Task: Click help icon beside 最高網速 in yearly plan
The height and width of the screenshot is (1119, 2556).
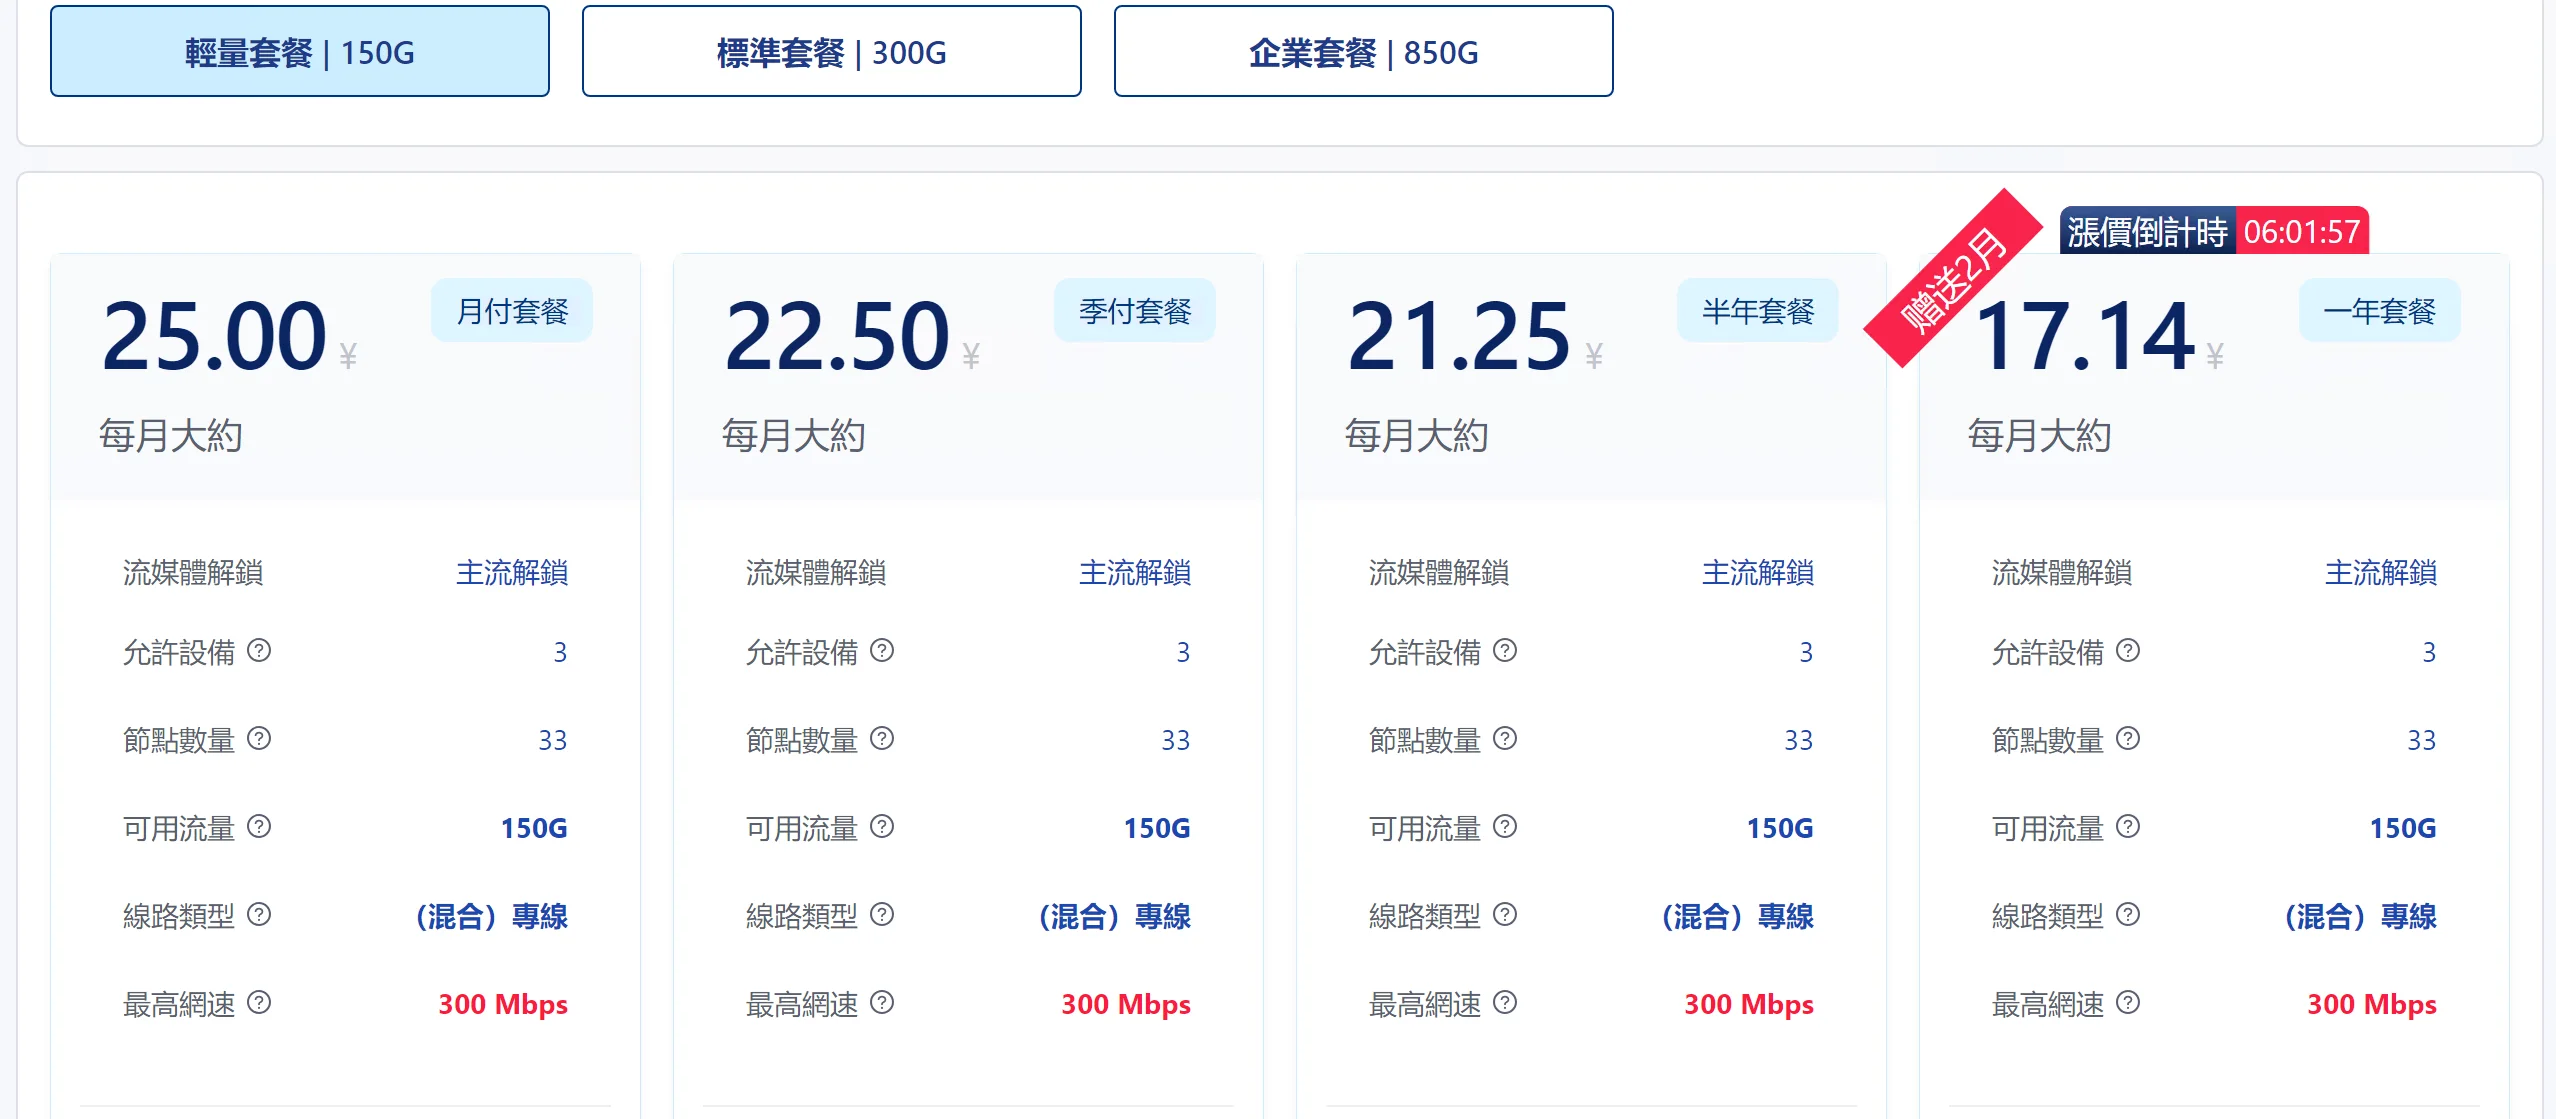Action: (2128, 1003)
